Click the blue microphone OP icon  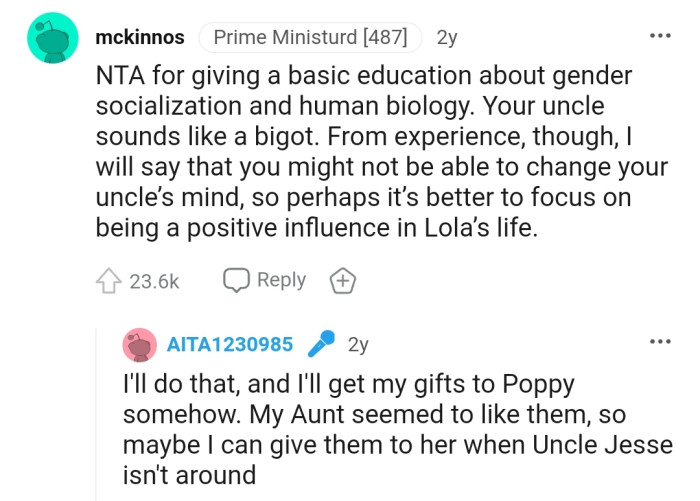pos(321,345)
